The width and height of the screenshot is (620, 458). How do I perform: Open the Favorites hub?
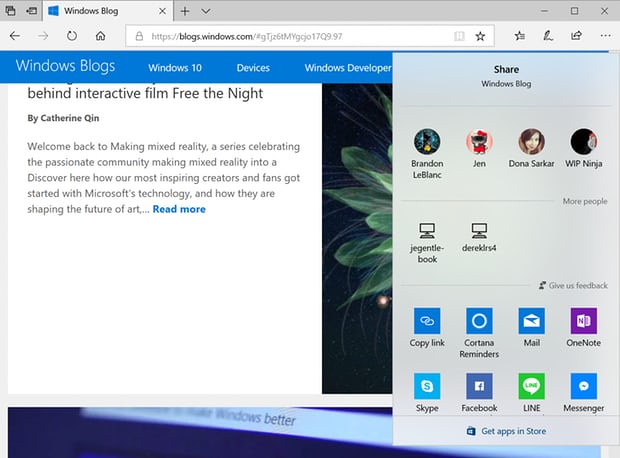coord(520,36)
